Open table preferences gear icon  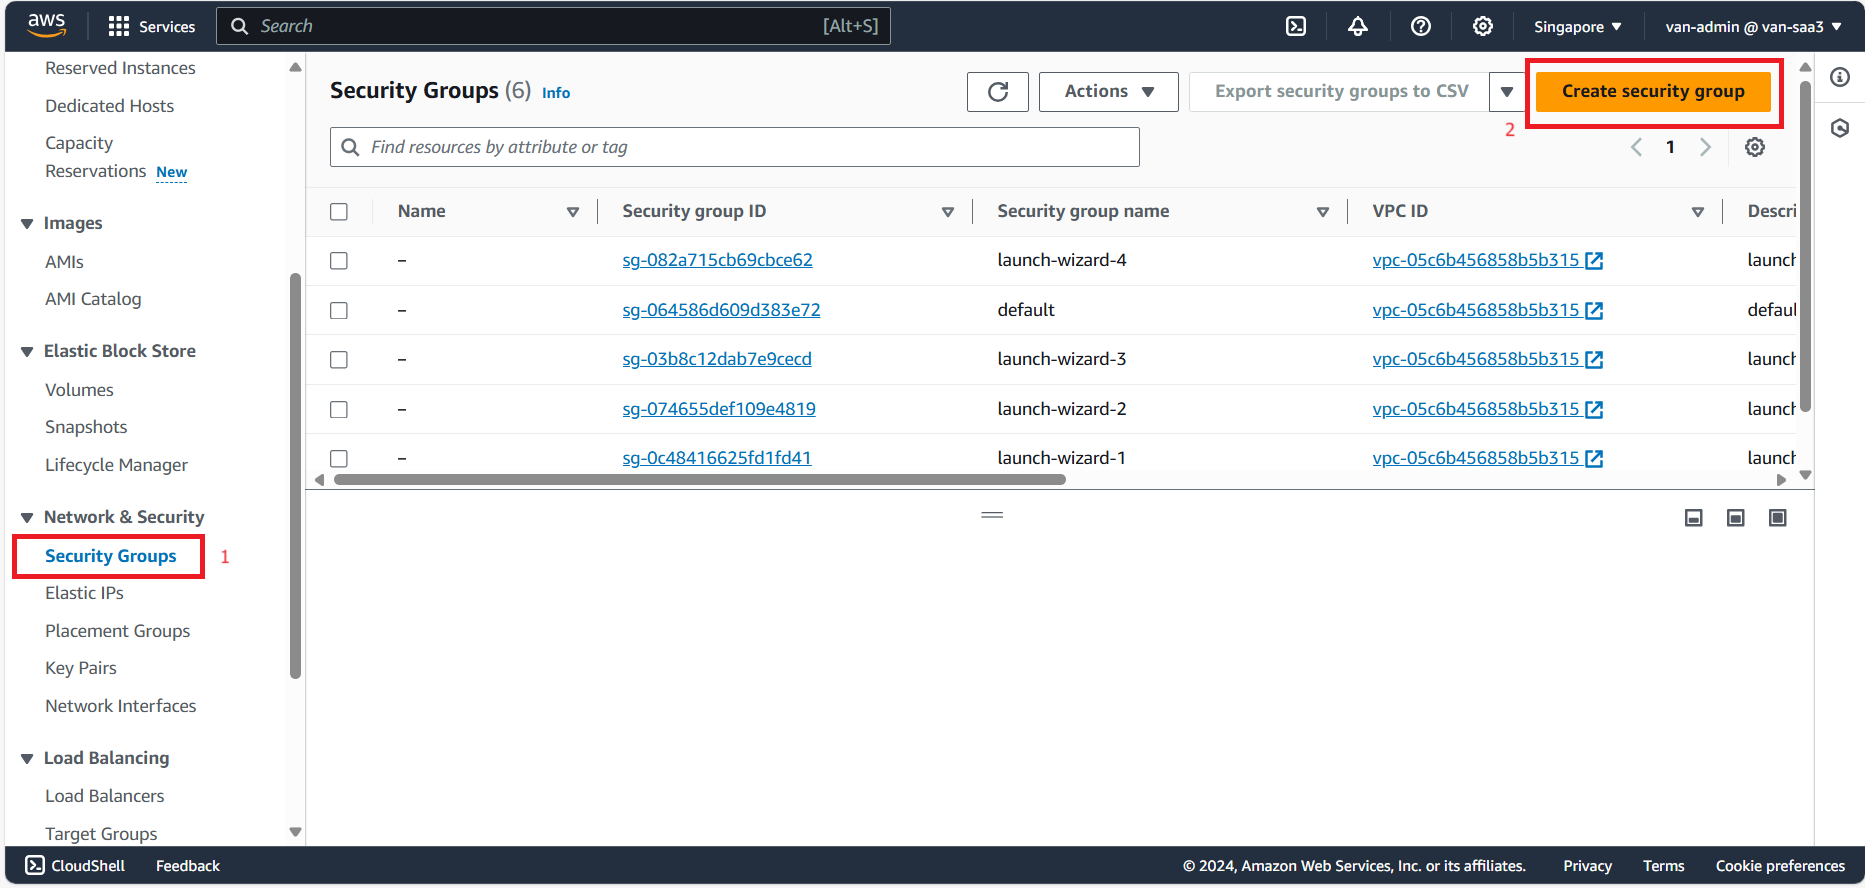[1755, 147]
